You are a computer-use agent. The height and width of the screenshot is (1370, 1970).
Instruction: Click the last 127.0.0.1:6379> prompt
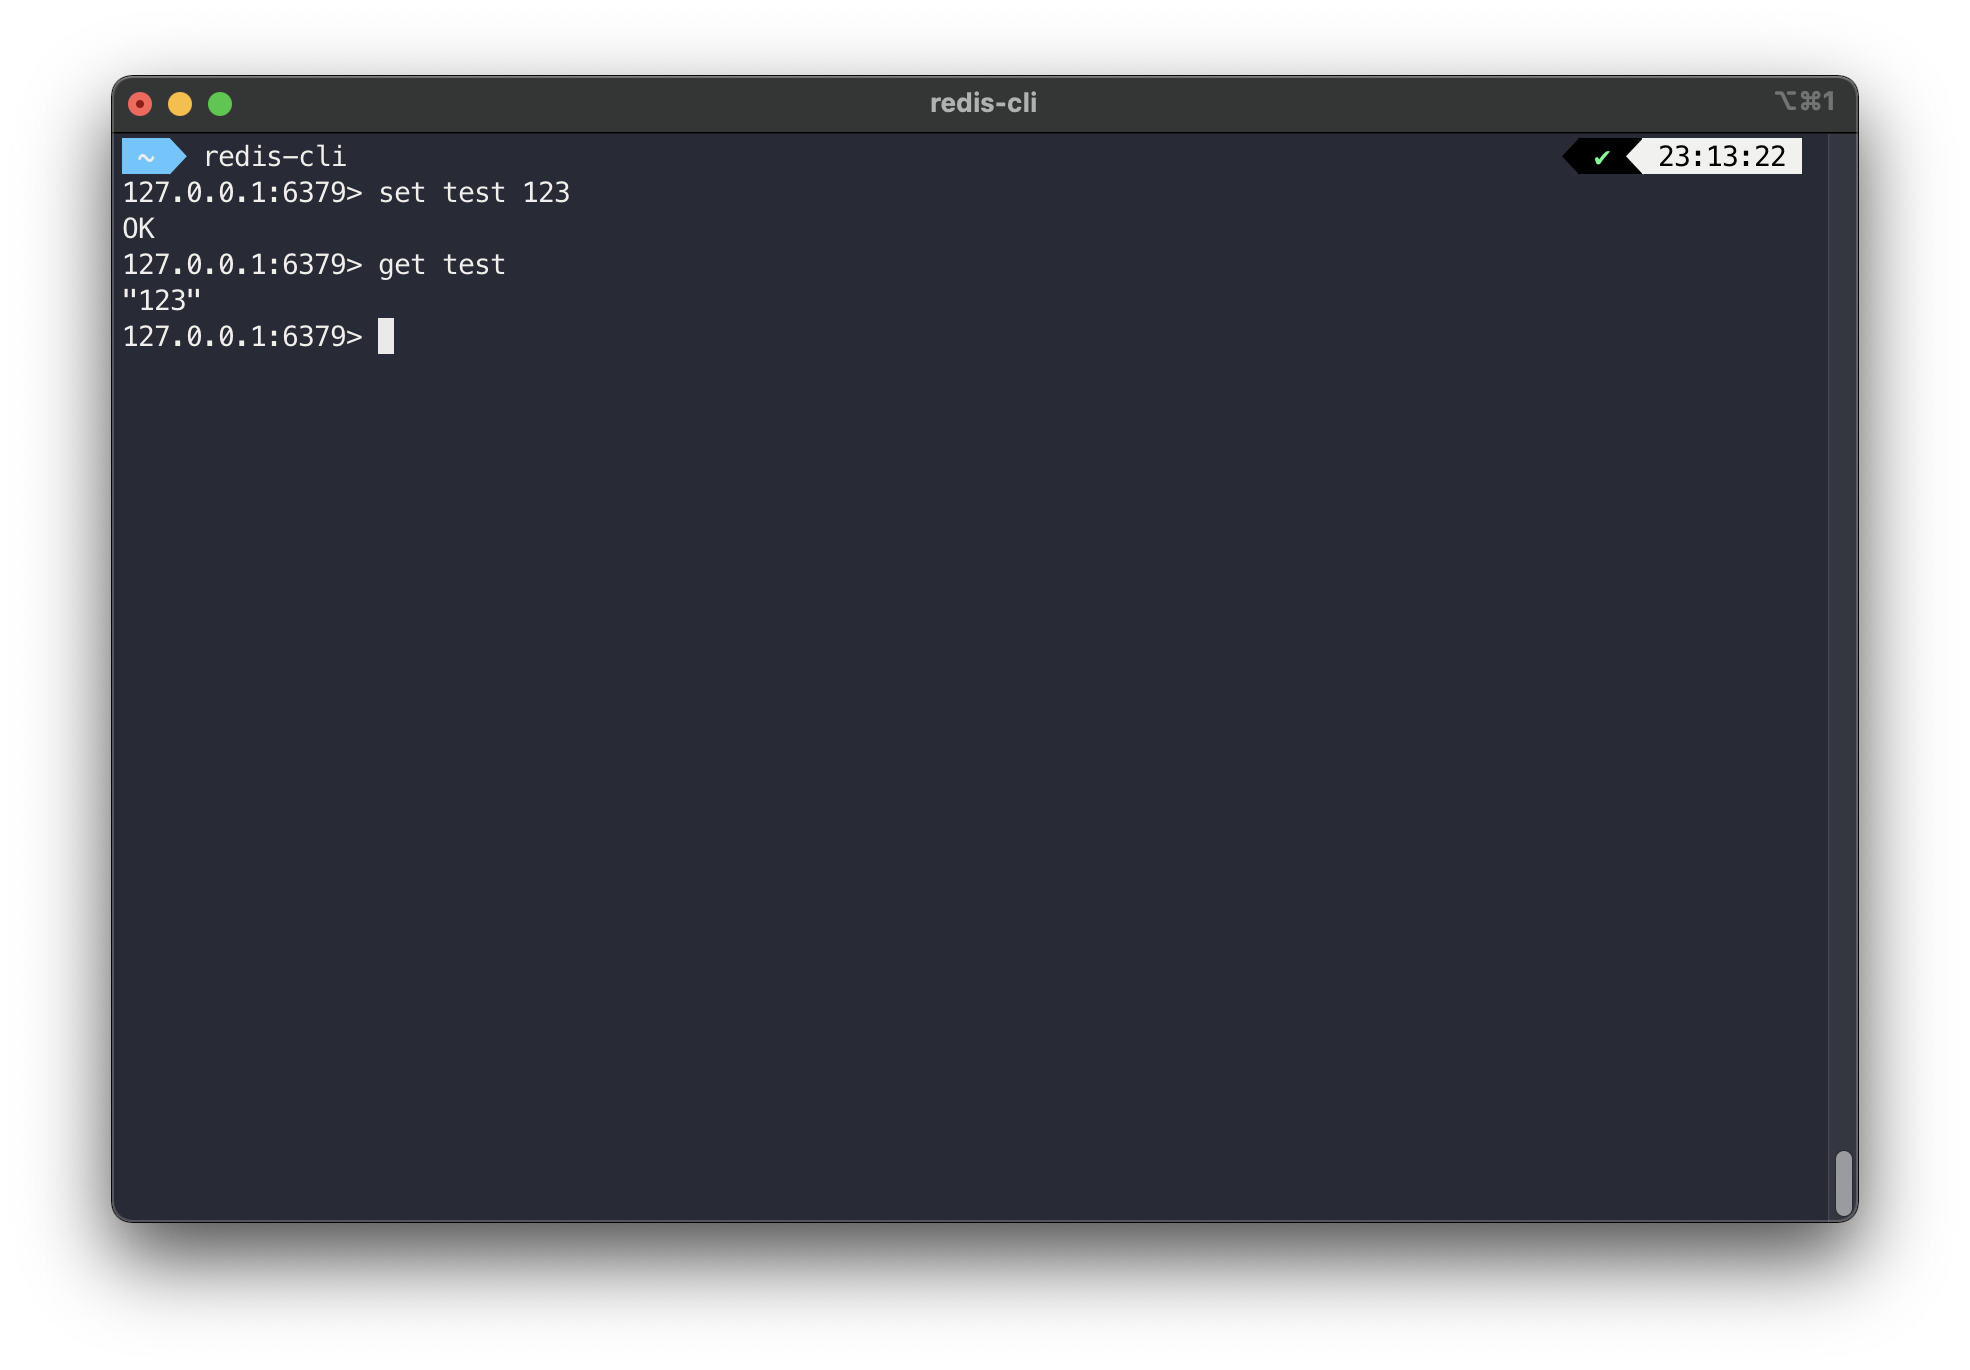pyautogui.click(x=242, y=337)
